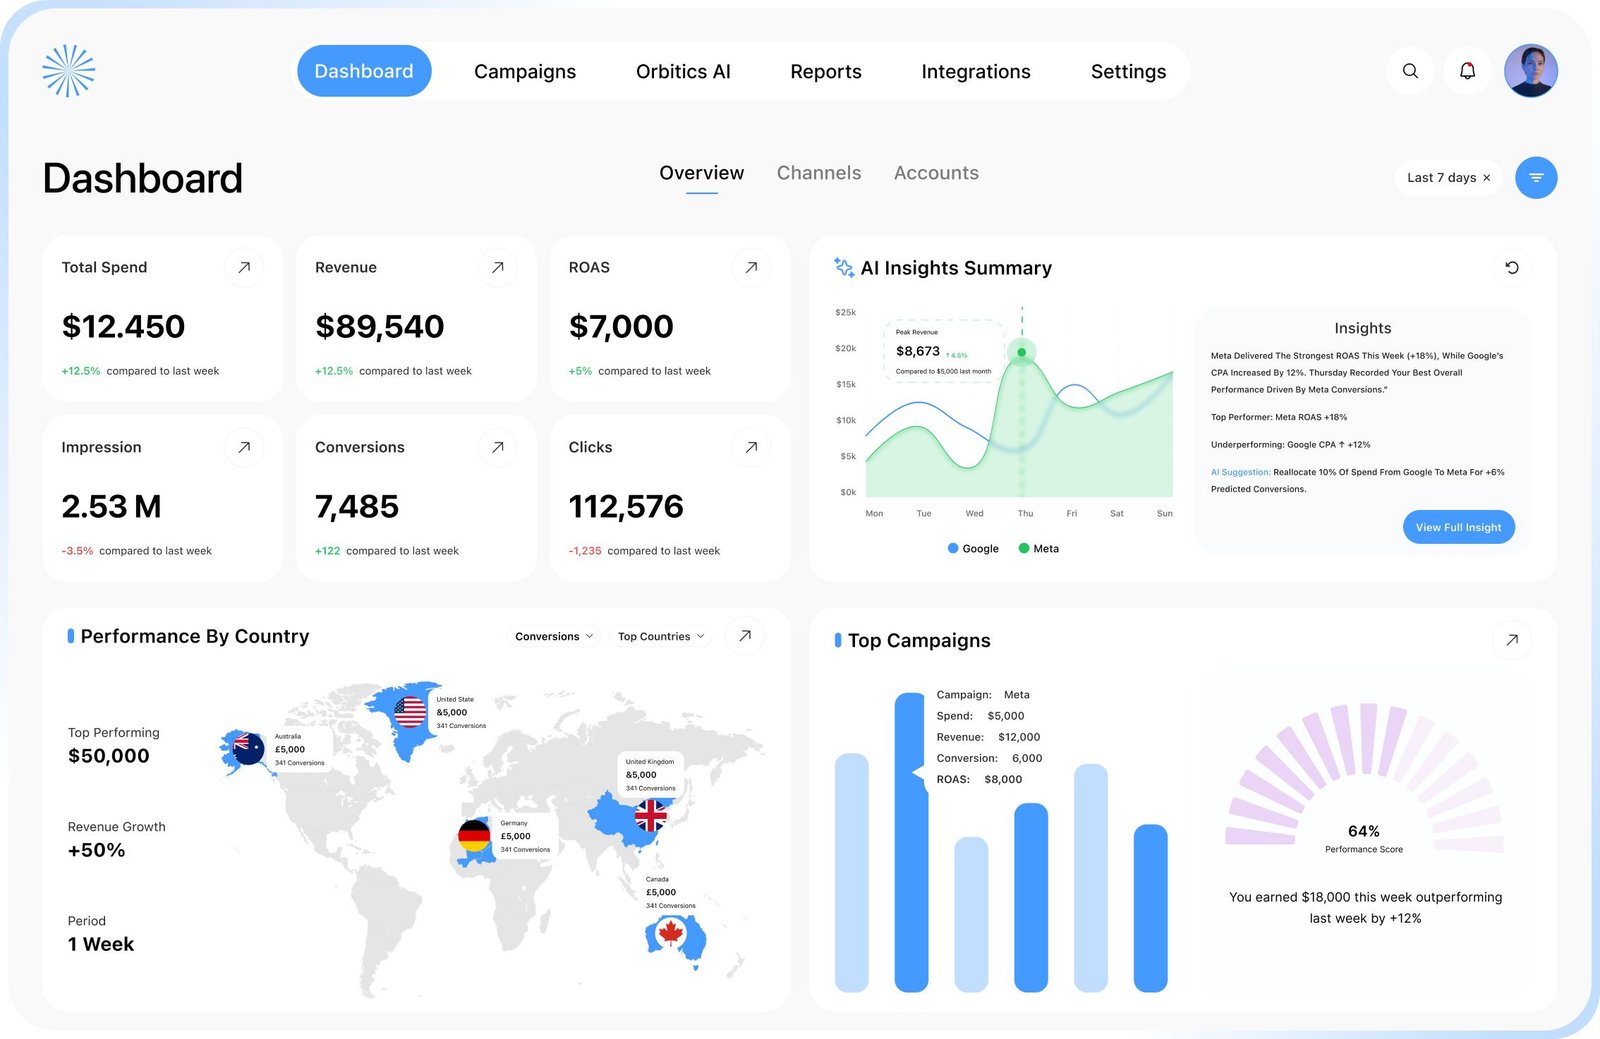Toggle the Google legend series
This screenshot has width=1600, height=1039.
tap(973, 548)
